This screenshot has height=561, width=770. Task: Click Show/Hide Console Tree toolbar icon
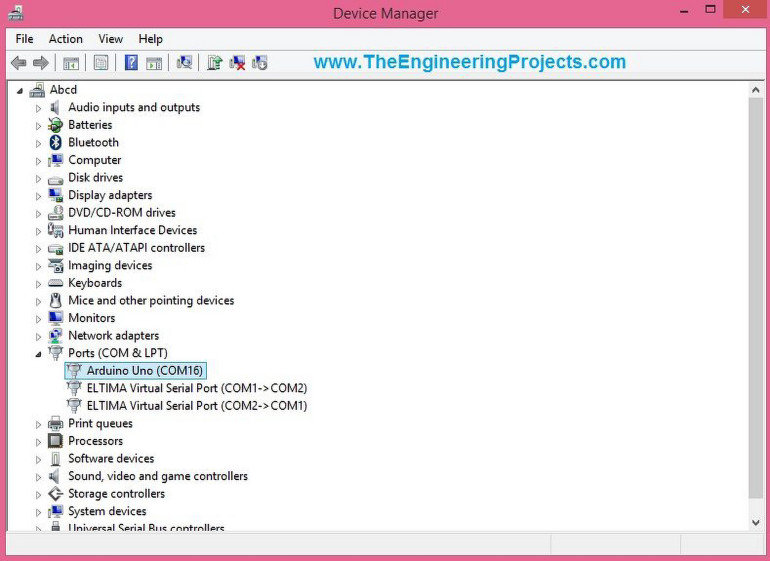(71, 63)
